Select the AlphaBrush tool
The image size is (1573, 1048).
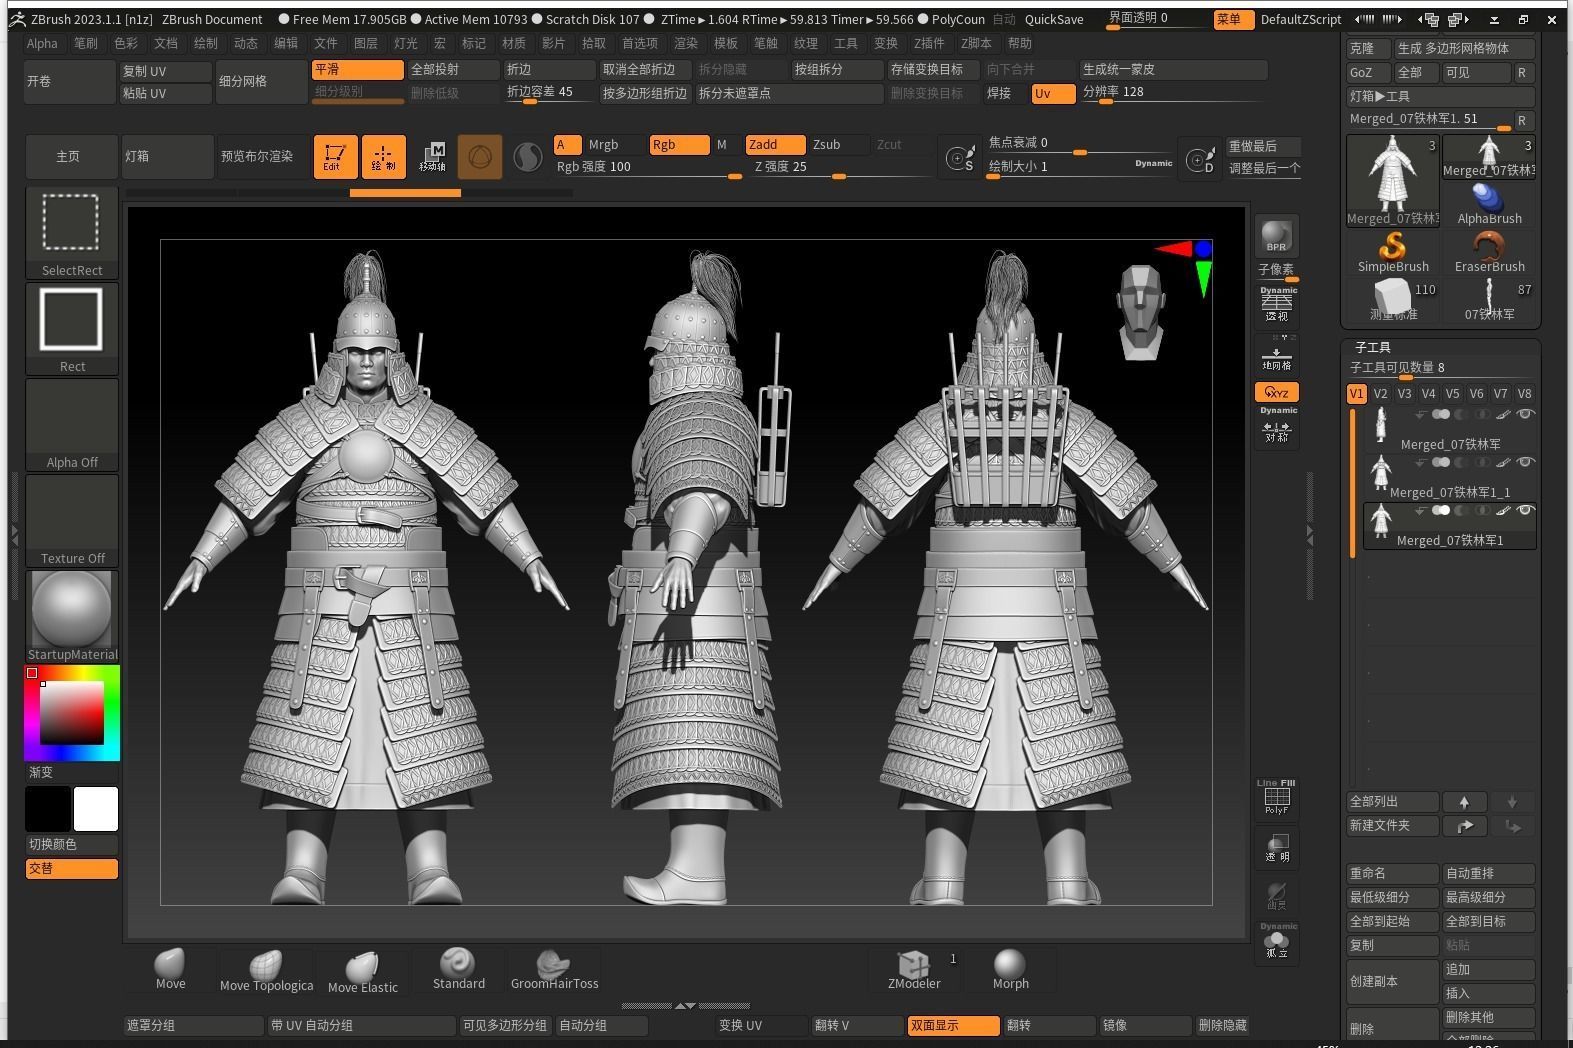(1489, 204)
